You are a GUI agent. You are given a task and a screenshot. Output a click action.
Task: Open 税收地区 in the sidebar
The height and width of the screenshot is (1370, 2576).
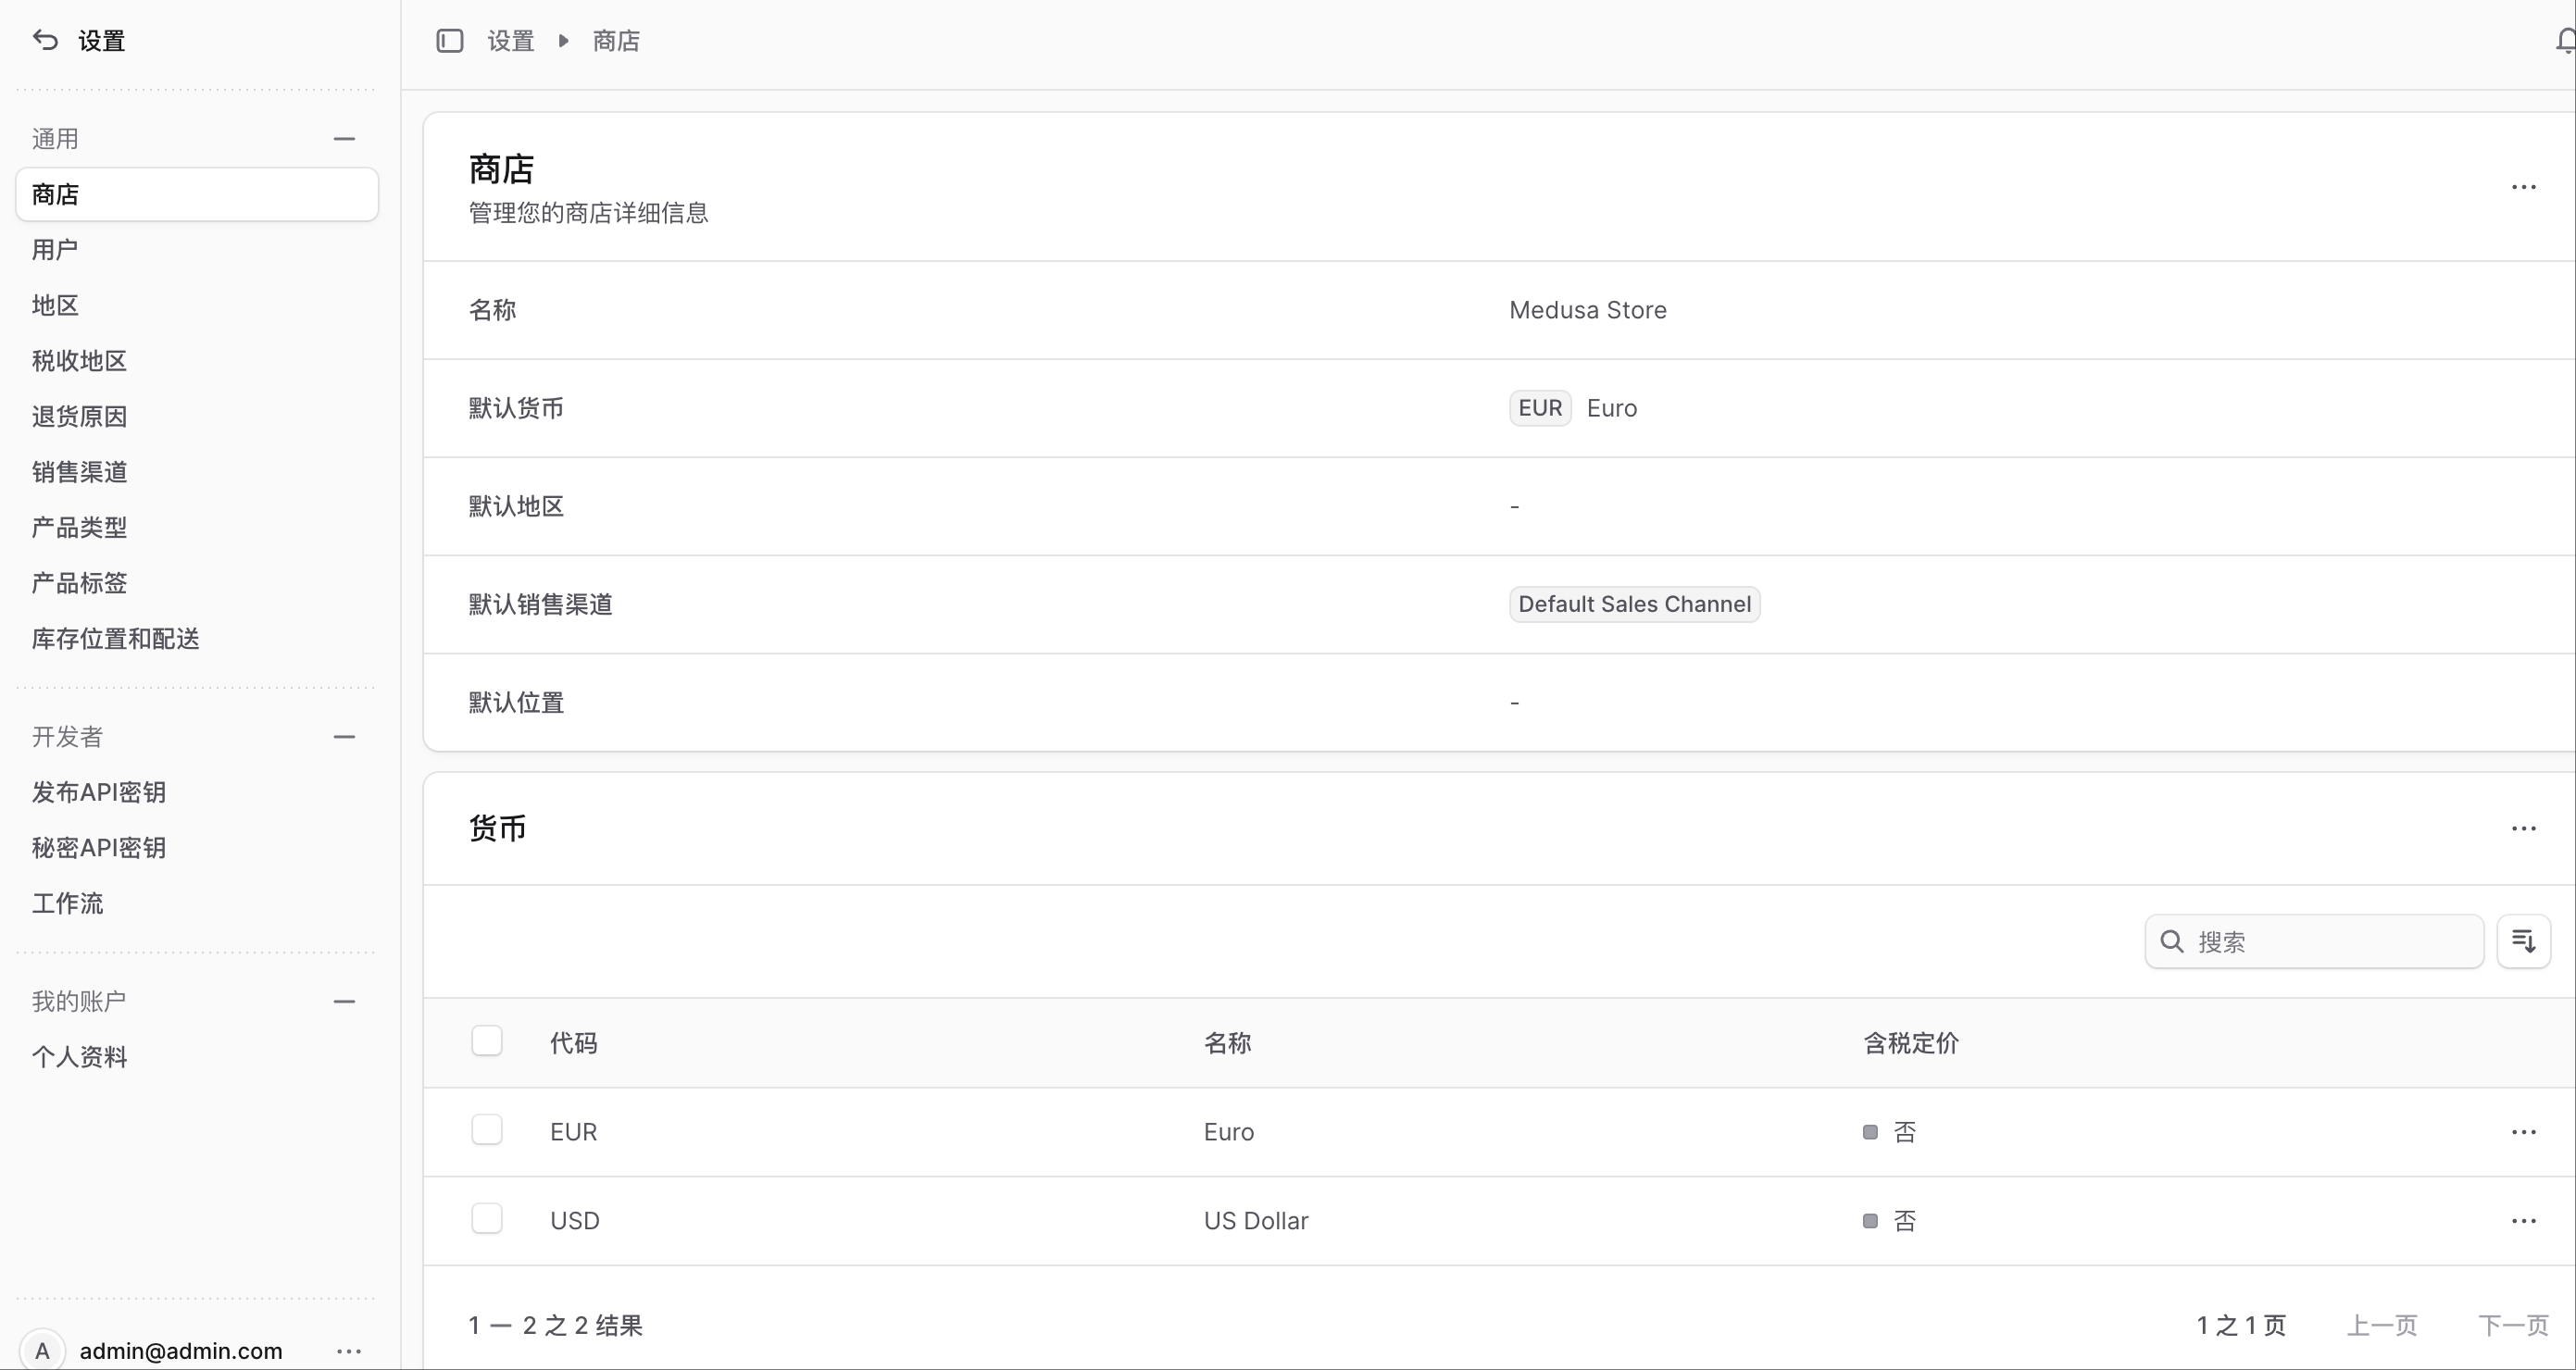[197, 361]
